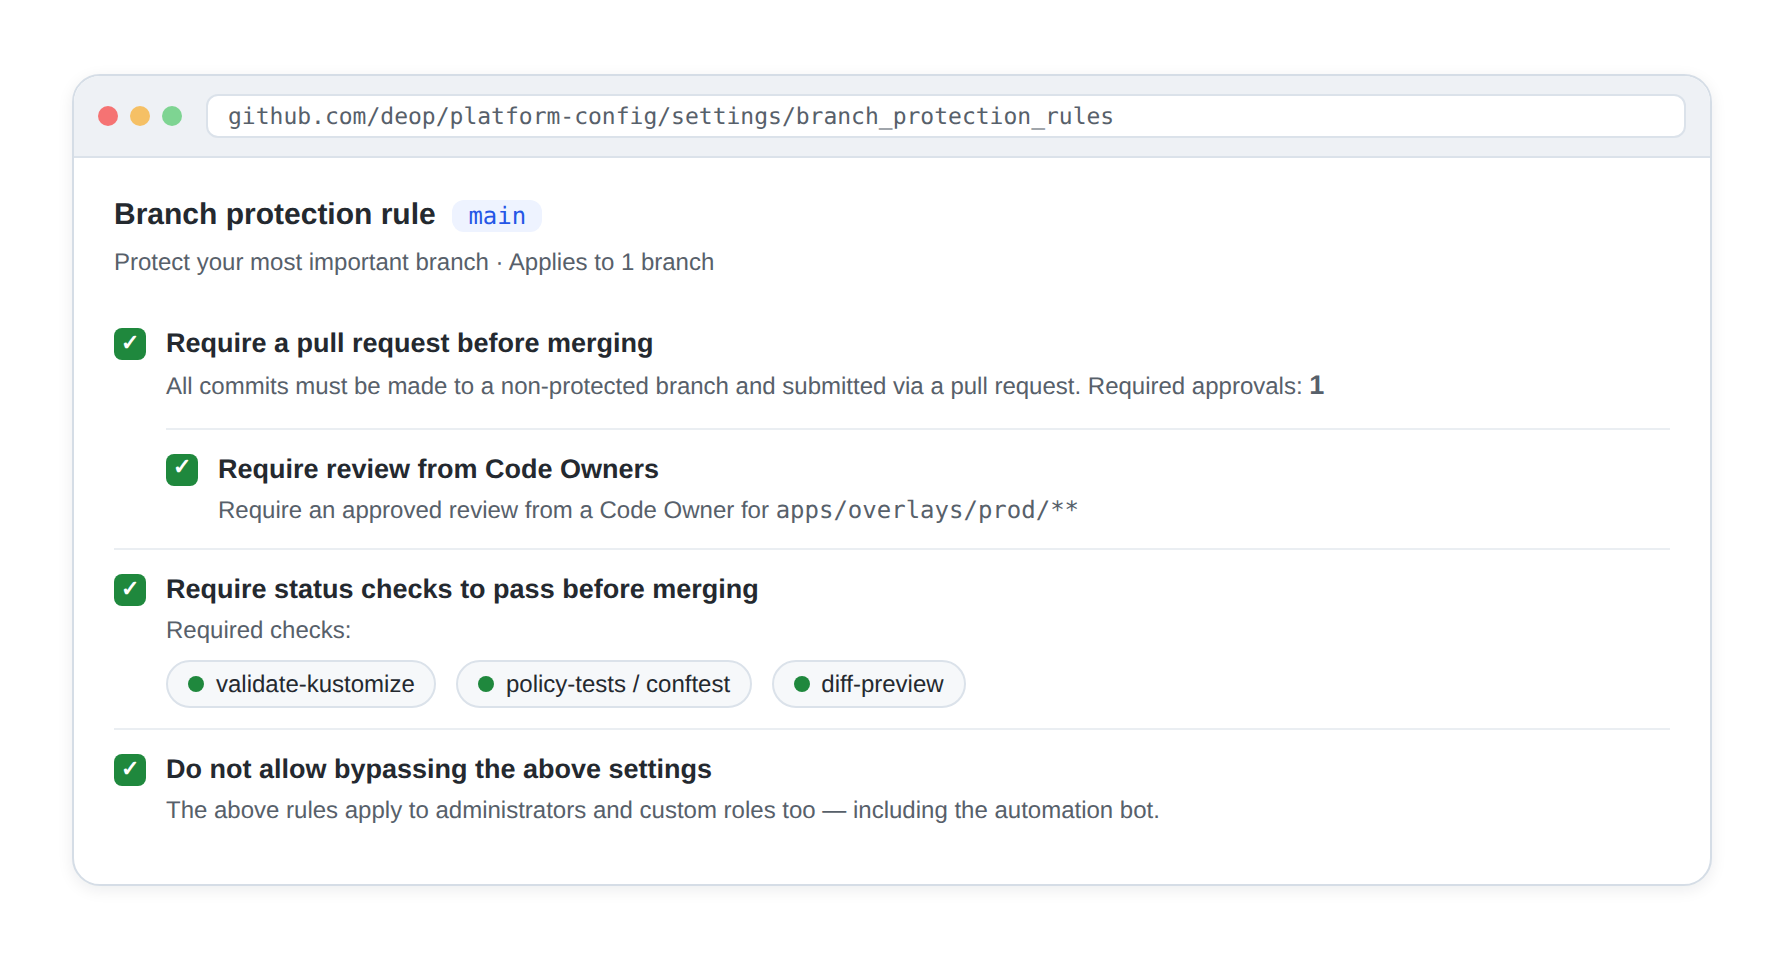Click the red close window dot

[108, 116]
